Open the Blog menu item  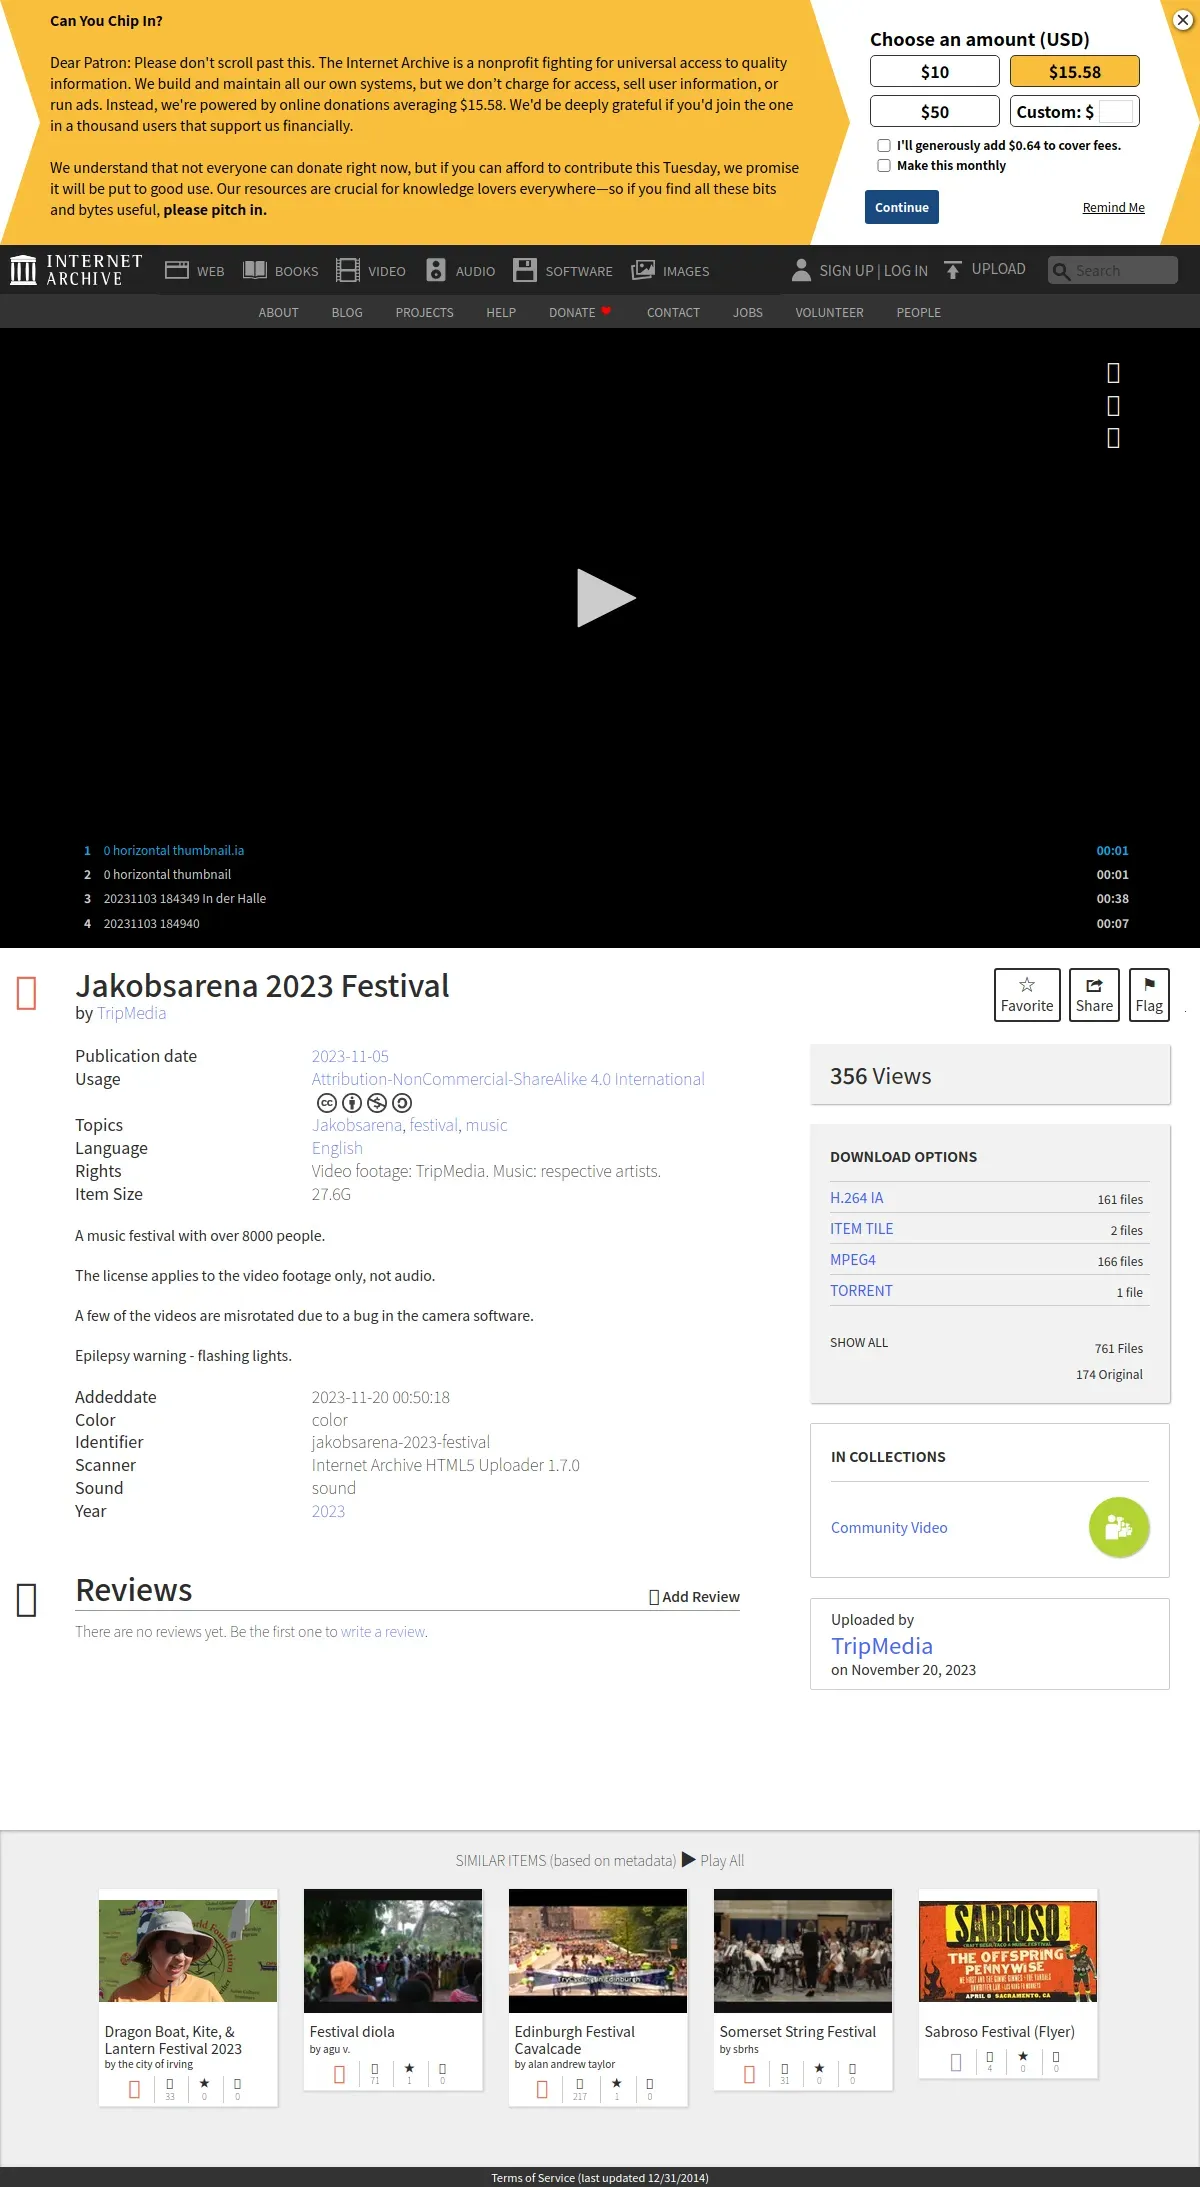click(x=347, y=313)
